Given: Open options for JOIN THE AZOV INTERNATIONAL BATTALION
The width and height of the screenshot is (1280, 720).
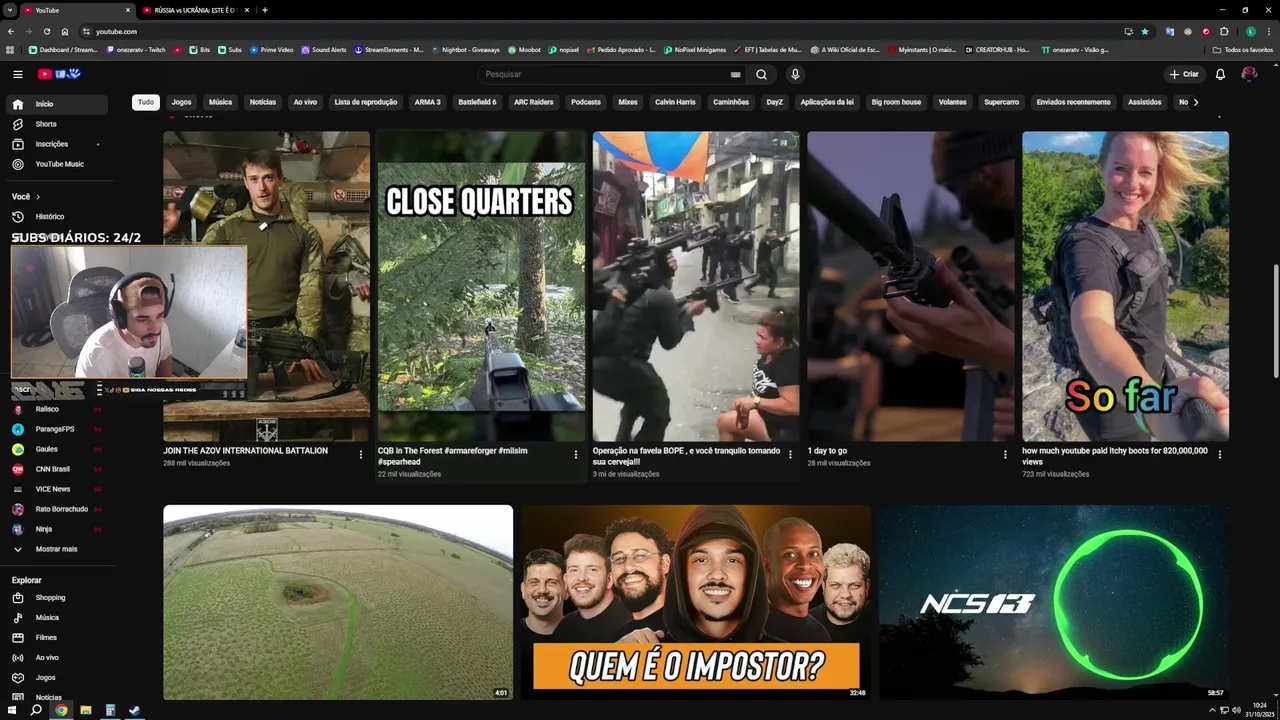Looking at the screenshot, I should (361, 455).
